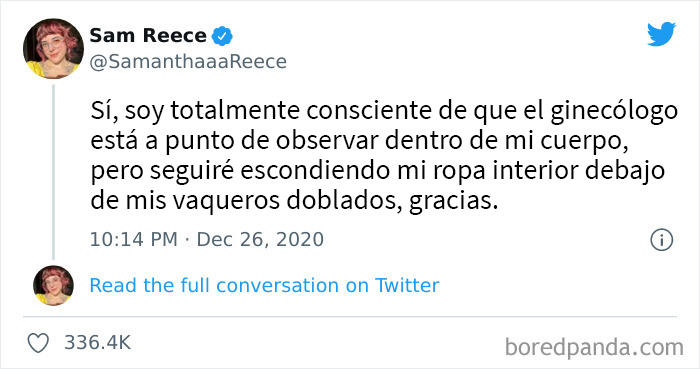Read the full conversation on Twitter
Viewport: 700px width, 369px height.
coord(264,286)
